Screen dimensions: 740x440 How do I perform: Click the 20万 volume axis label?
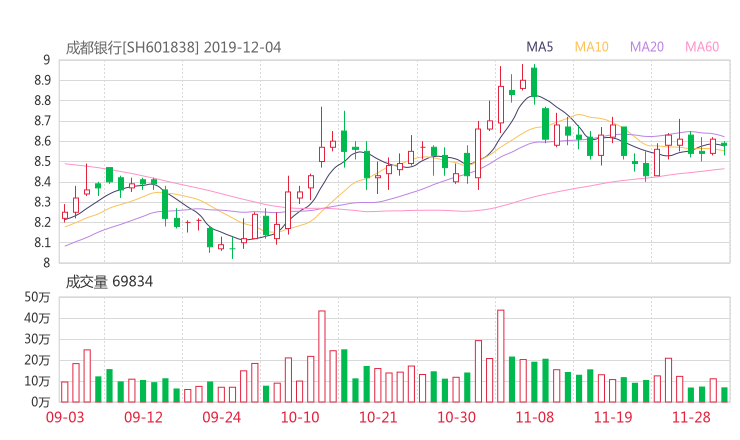37,360
